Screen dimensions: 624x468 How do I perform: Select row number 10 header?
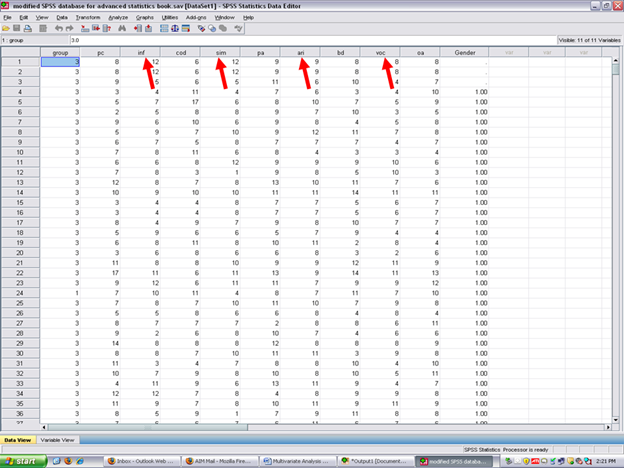[x=19, y=150]
